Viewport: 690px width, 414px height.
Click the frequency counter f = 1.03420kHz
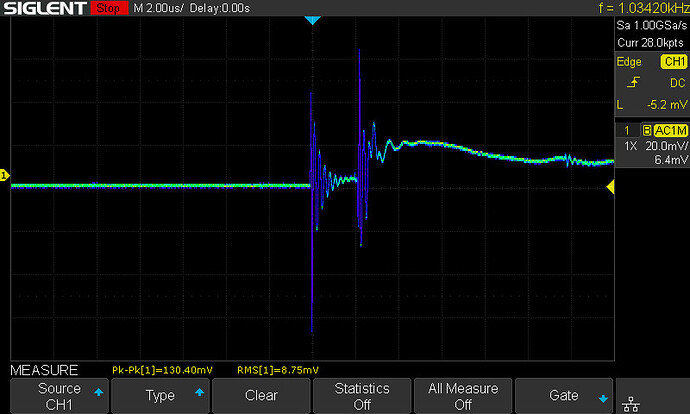tap(644, 8)
